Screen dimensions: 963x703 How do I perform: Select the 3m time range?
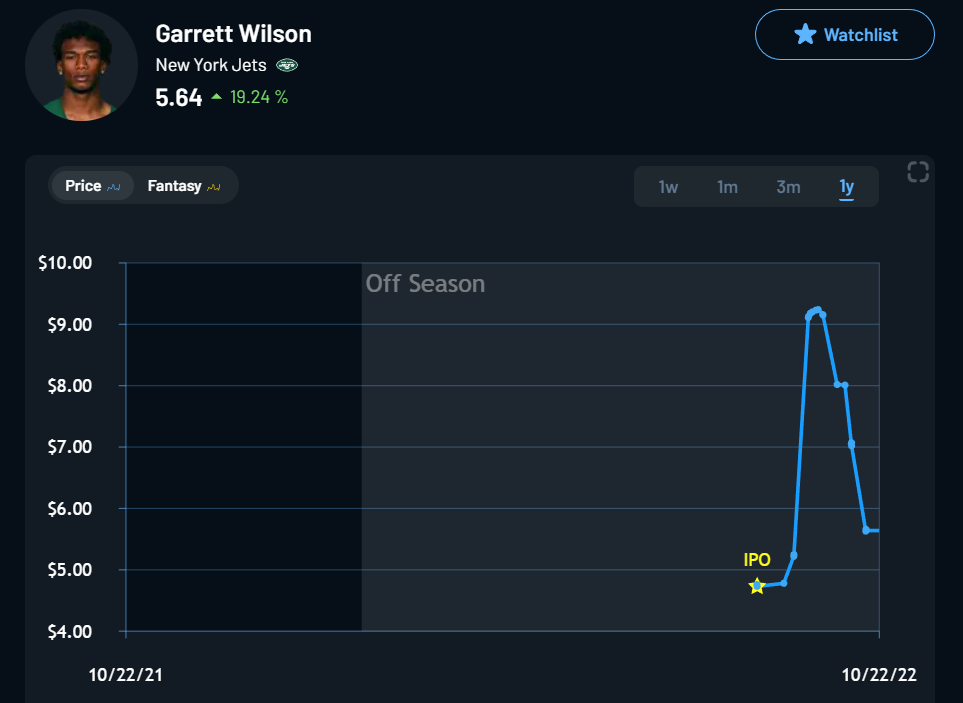pyautogui.click(x=788, y=187)
